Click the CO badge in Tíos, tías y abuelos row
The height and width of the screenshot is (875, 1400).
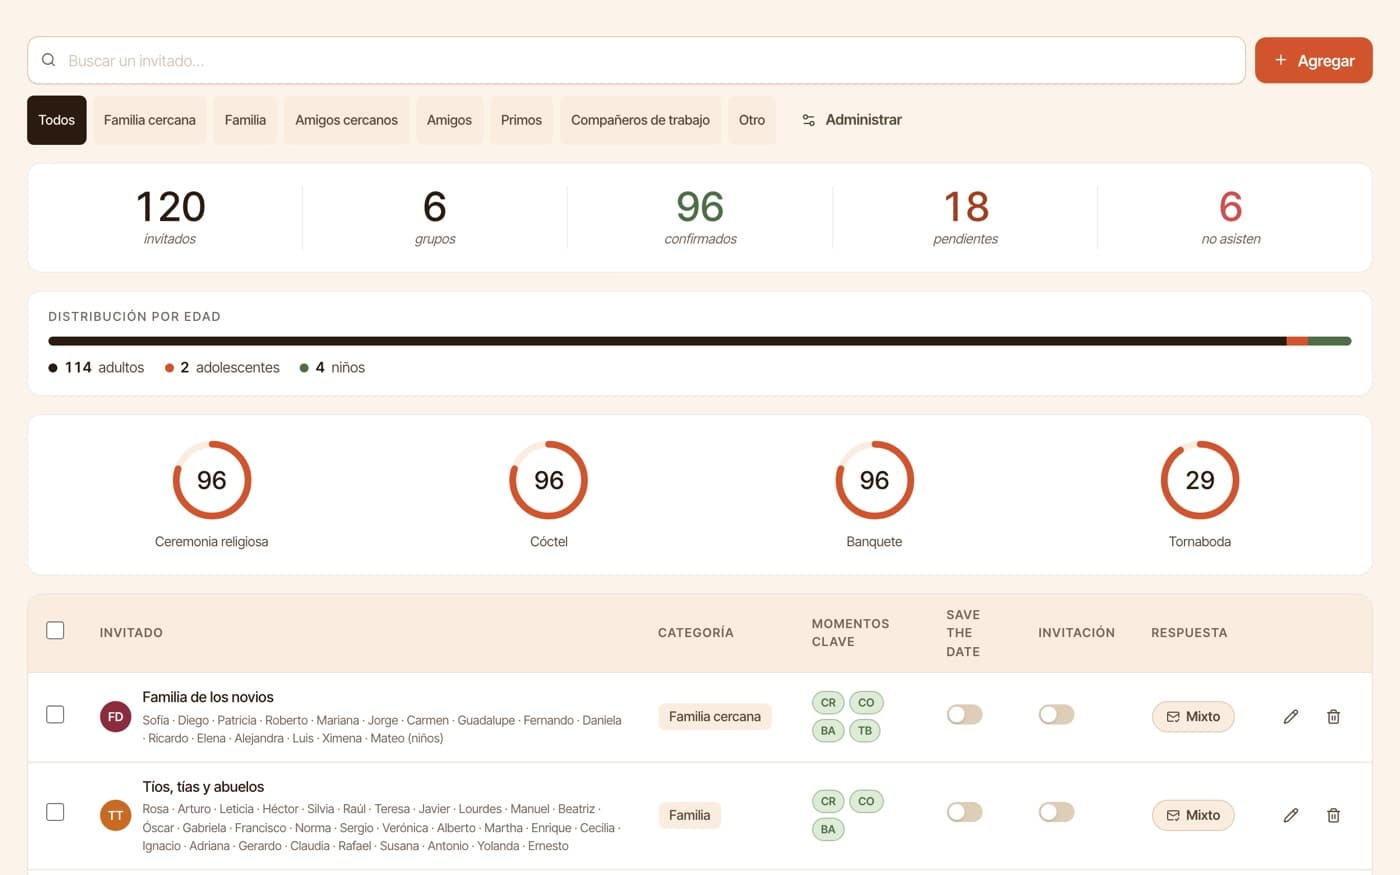866,801
